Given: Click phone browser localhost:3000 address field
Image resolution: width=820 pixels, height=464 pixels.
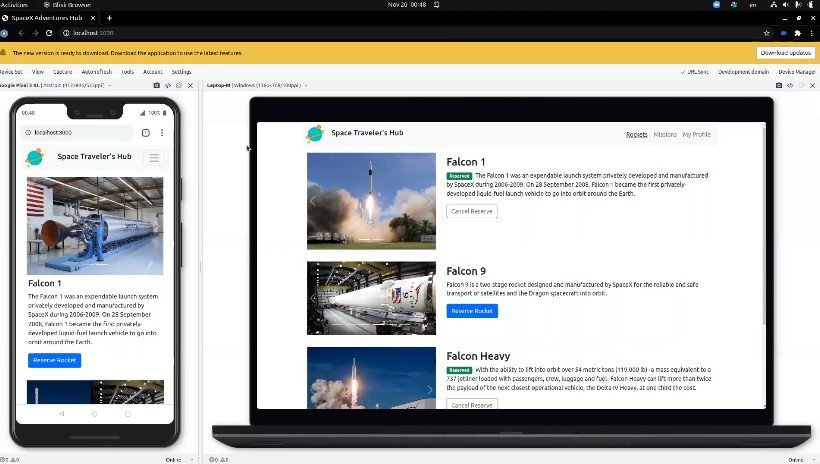Looking at the screenshot, I should tap(78, 133).
